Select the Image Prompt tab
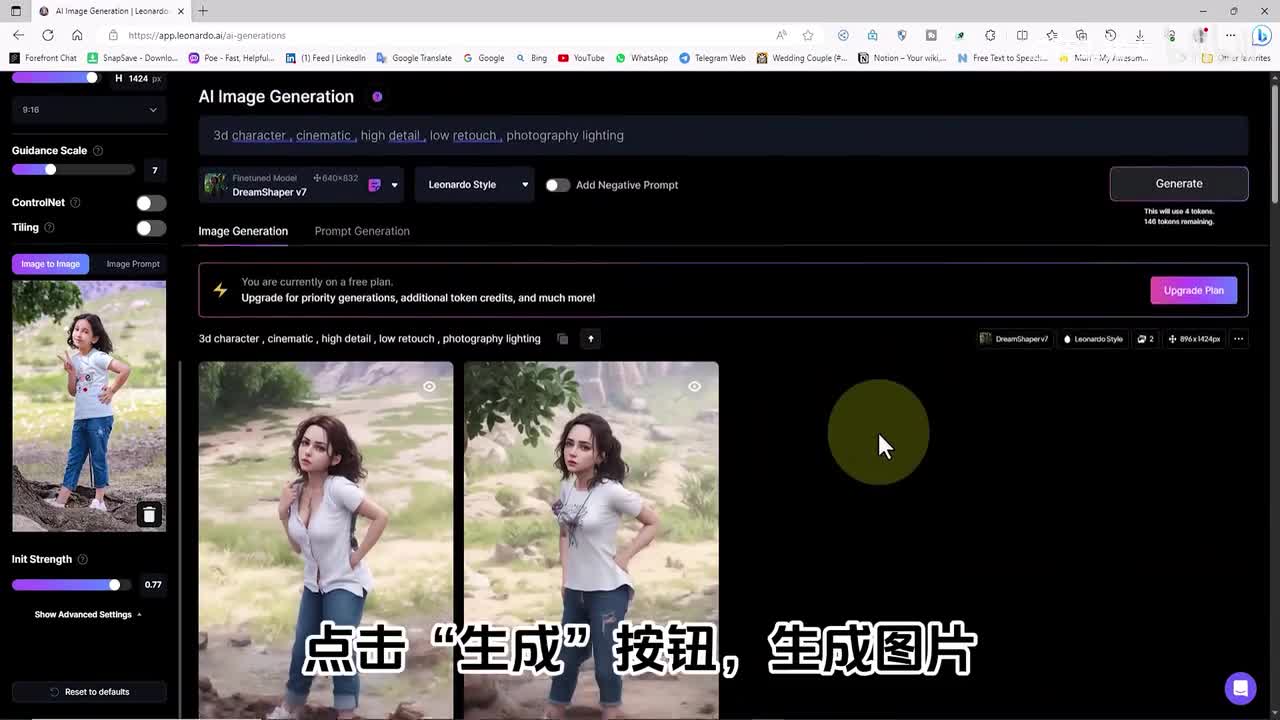The width and height of the screenshot is (1280, 720). click(x=133, y=264)
